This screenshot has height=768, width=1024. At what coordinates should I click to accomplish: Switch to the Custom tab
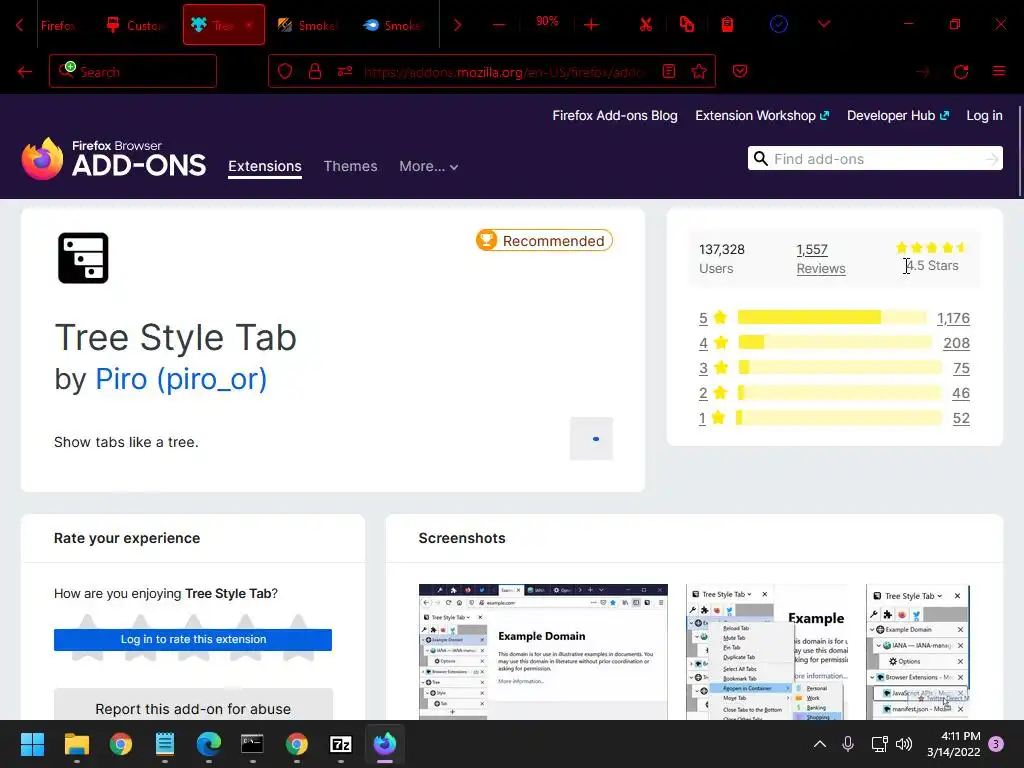[x=135, y=25]
